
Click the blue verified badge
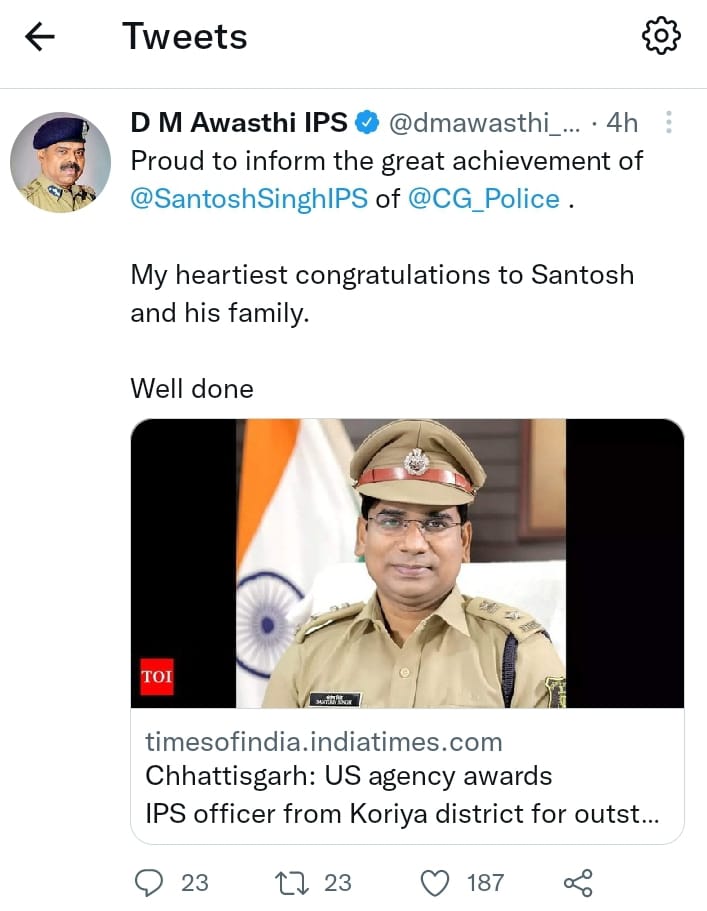click(367, 123)
